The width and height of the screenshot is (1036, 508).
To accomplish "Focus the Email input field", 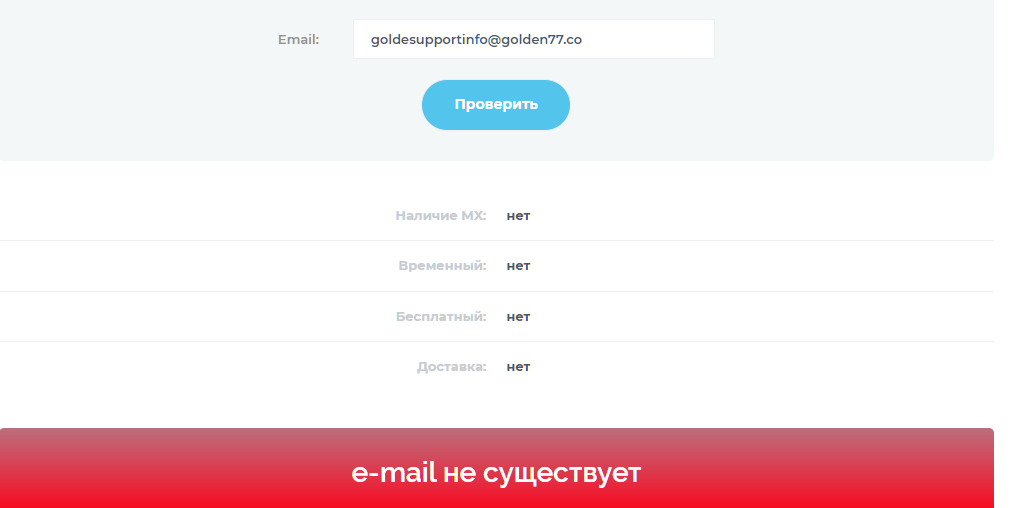I will [533, 39].
